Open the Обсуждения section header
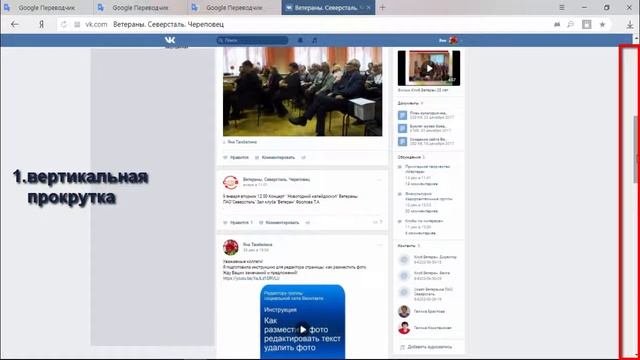 409,157
